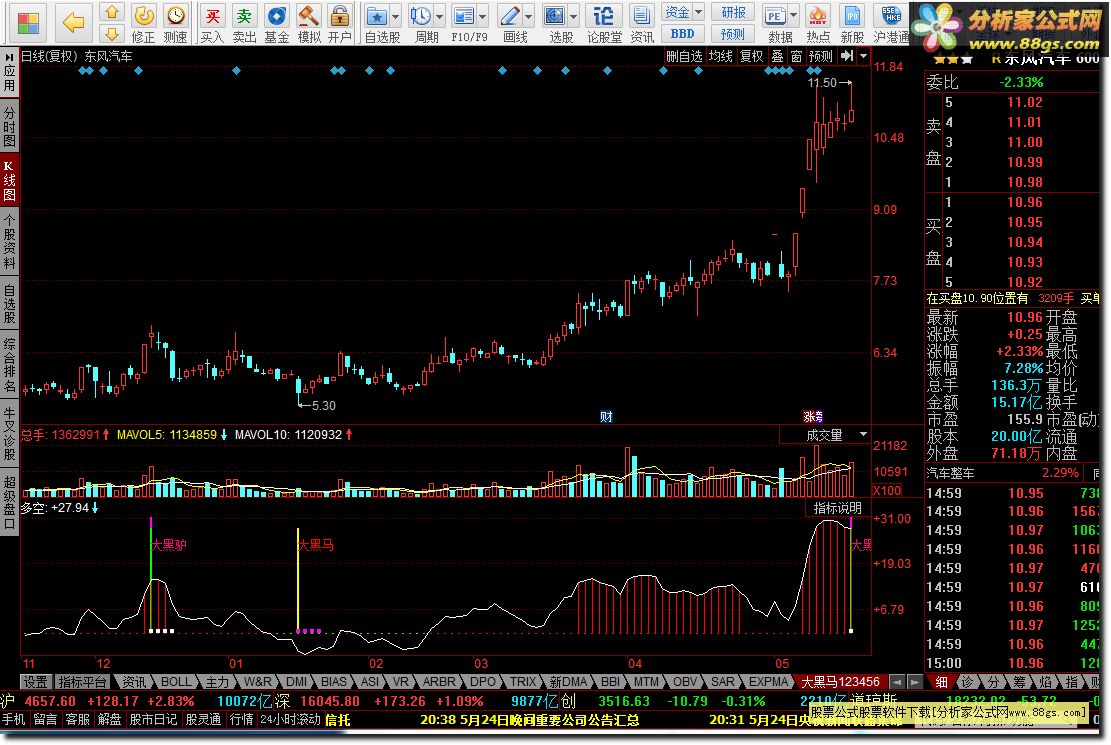Image resolution: width=1111 pixels, height=745 pixels.
Task: Select the OBV indicator tab
Action: click(684, 682)
